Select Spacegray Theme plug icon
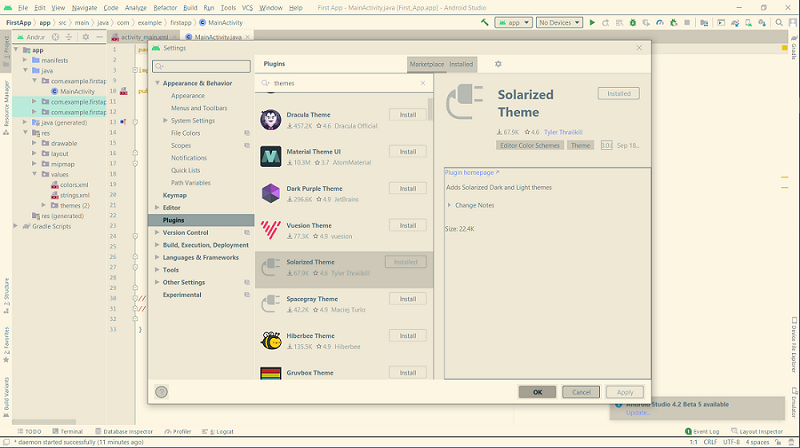This screenshot has height=448, width=800. coord(270,304)
